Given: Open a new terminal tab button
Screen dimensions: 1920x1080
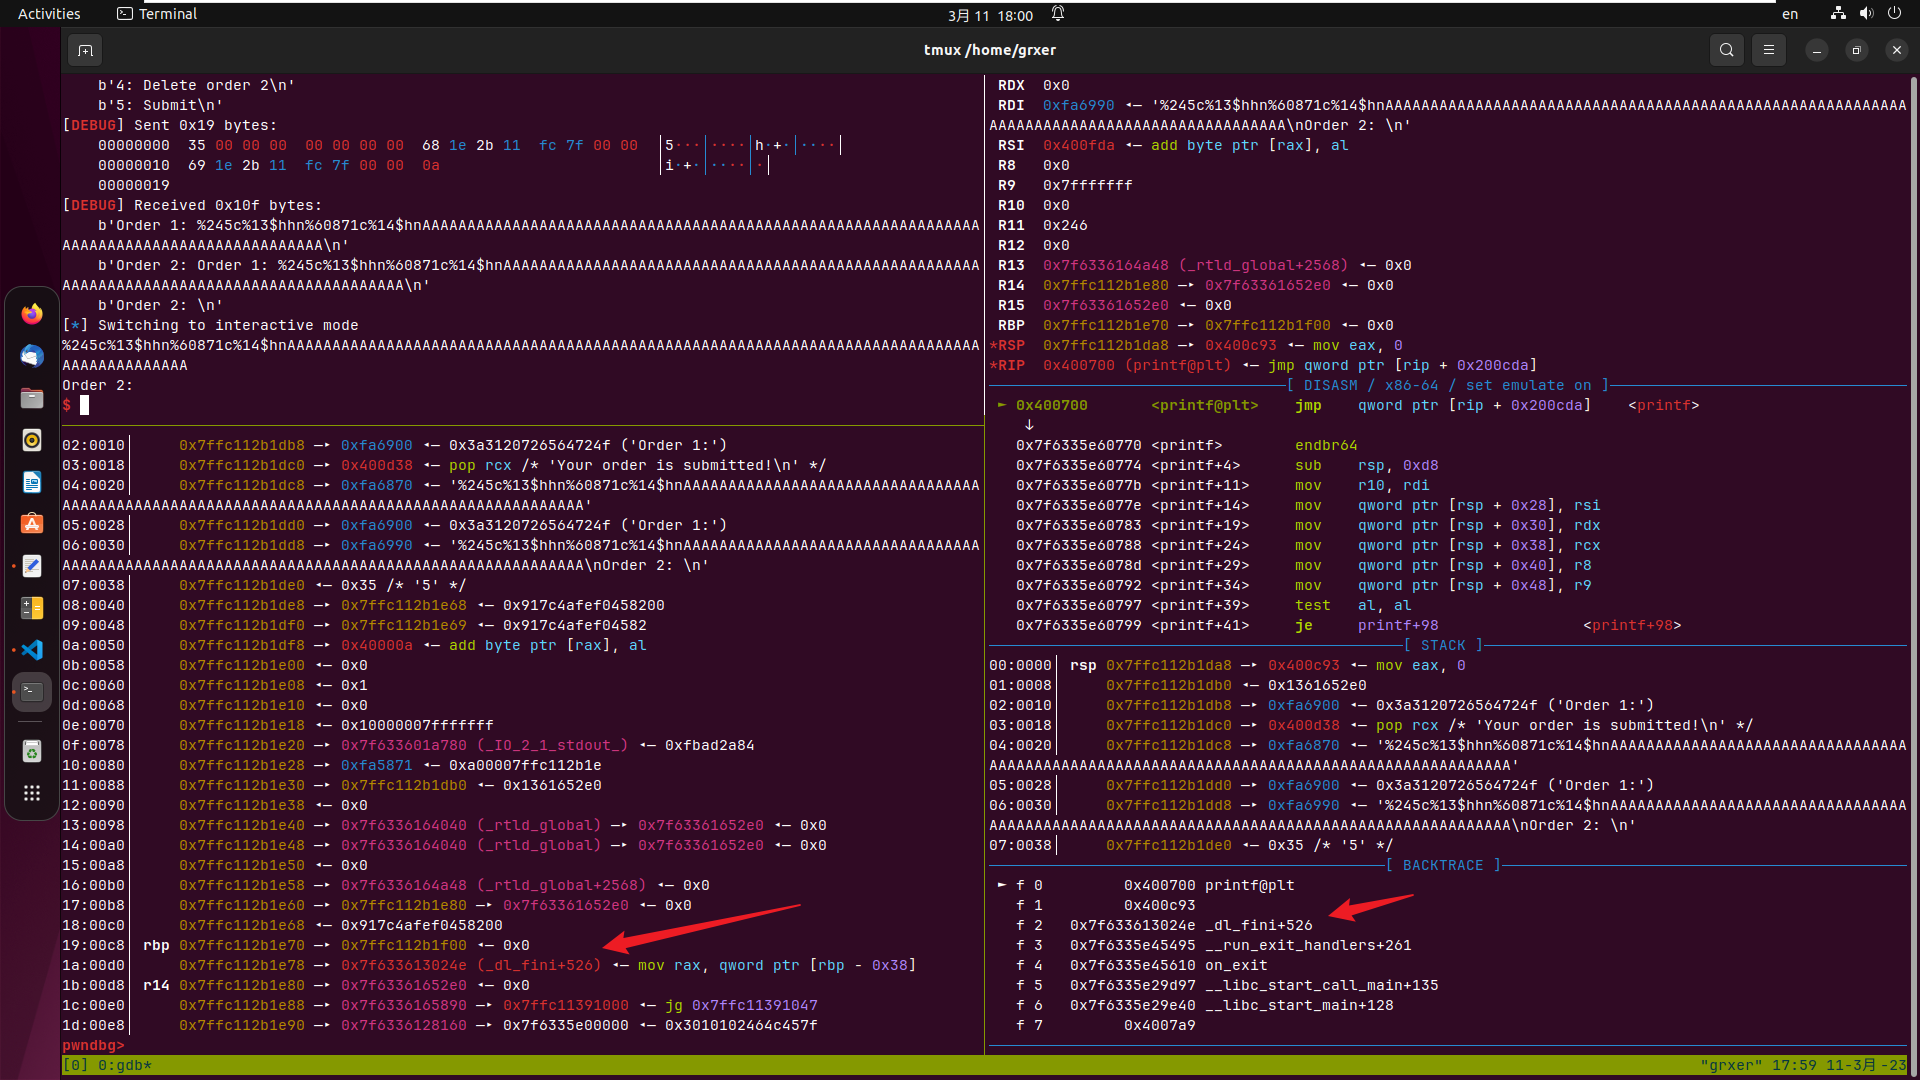Looking at the screenshot, I should [x=85, y=50].
